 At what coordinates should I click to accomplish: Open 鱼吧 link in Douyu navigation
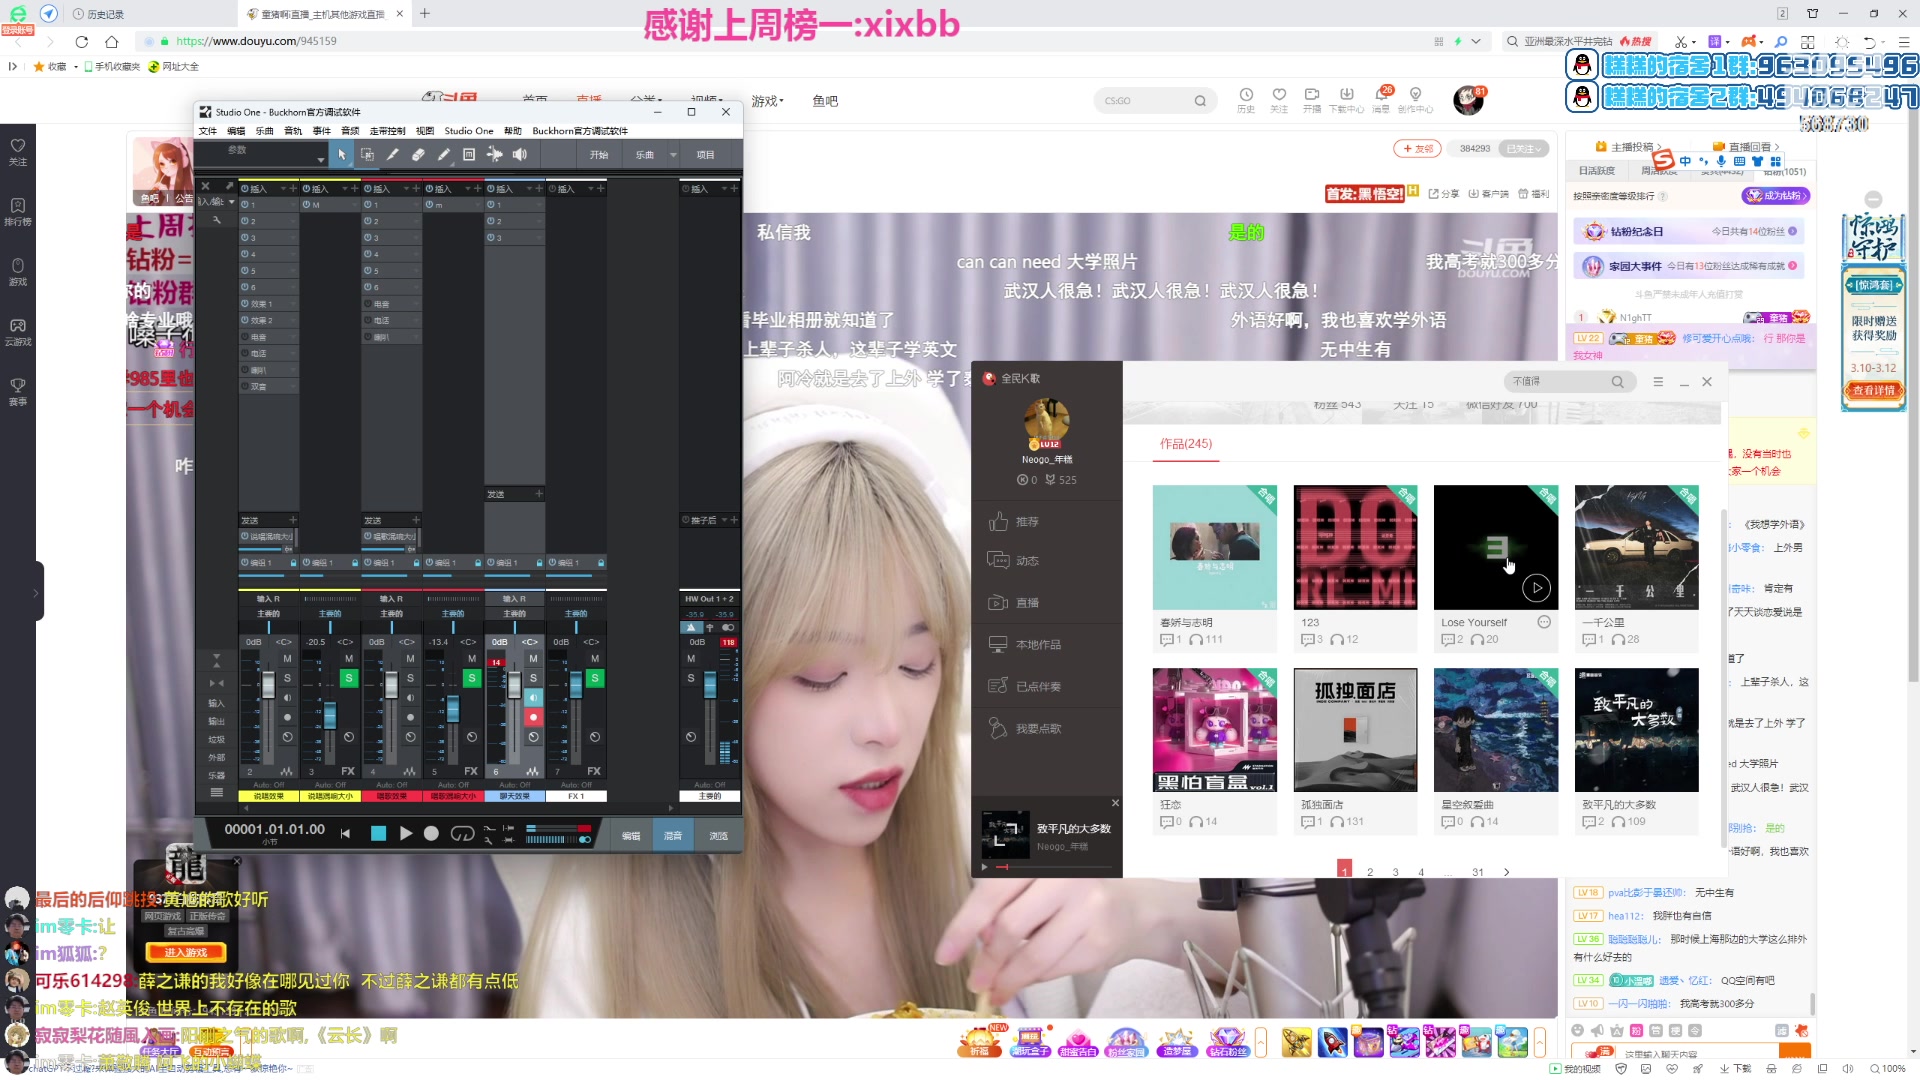pos(825,101)
